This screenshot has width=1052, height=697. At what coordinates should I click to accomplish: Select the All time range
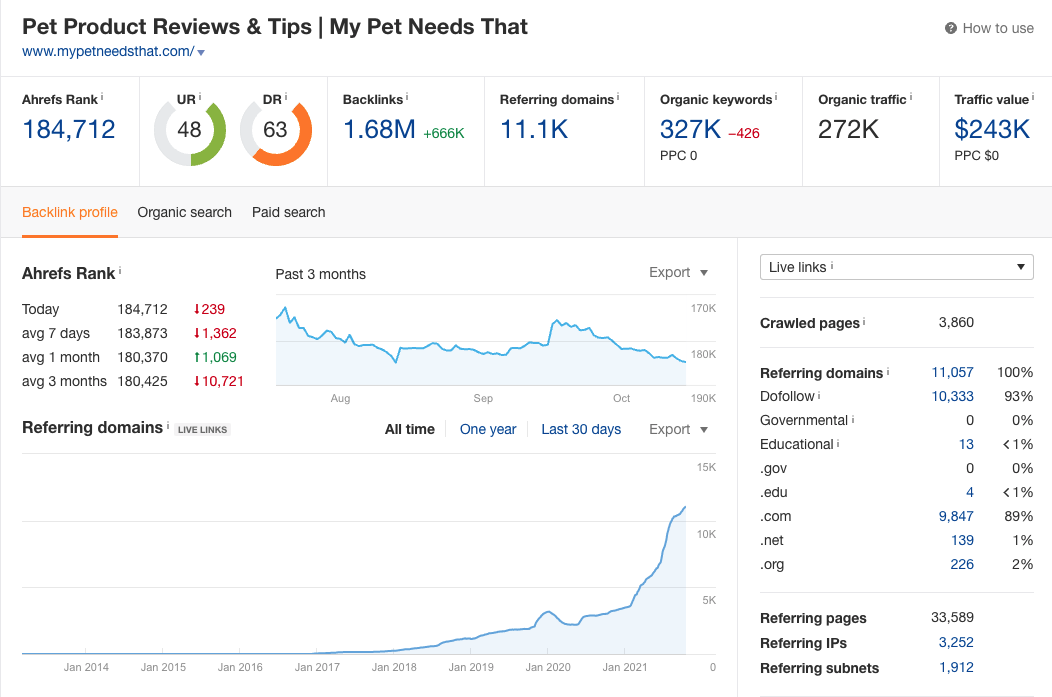click(x=409, y=429)
